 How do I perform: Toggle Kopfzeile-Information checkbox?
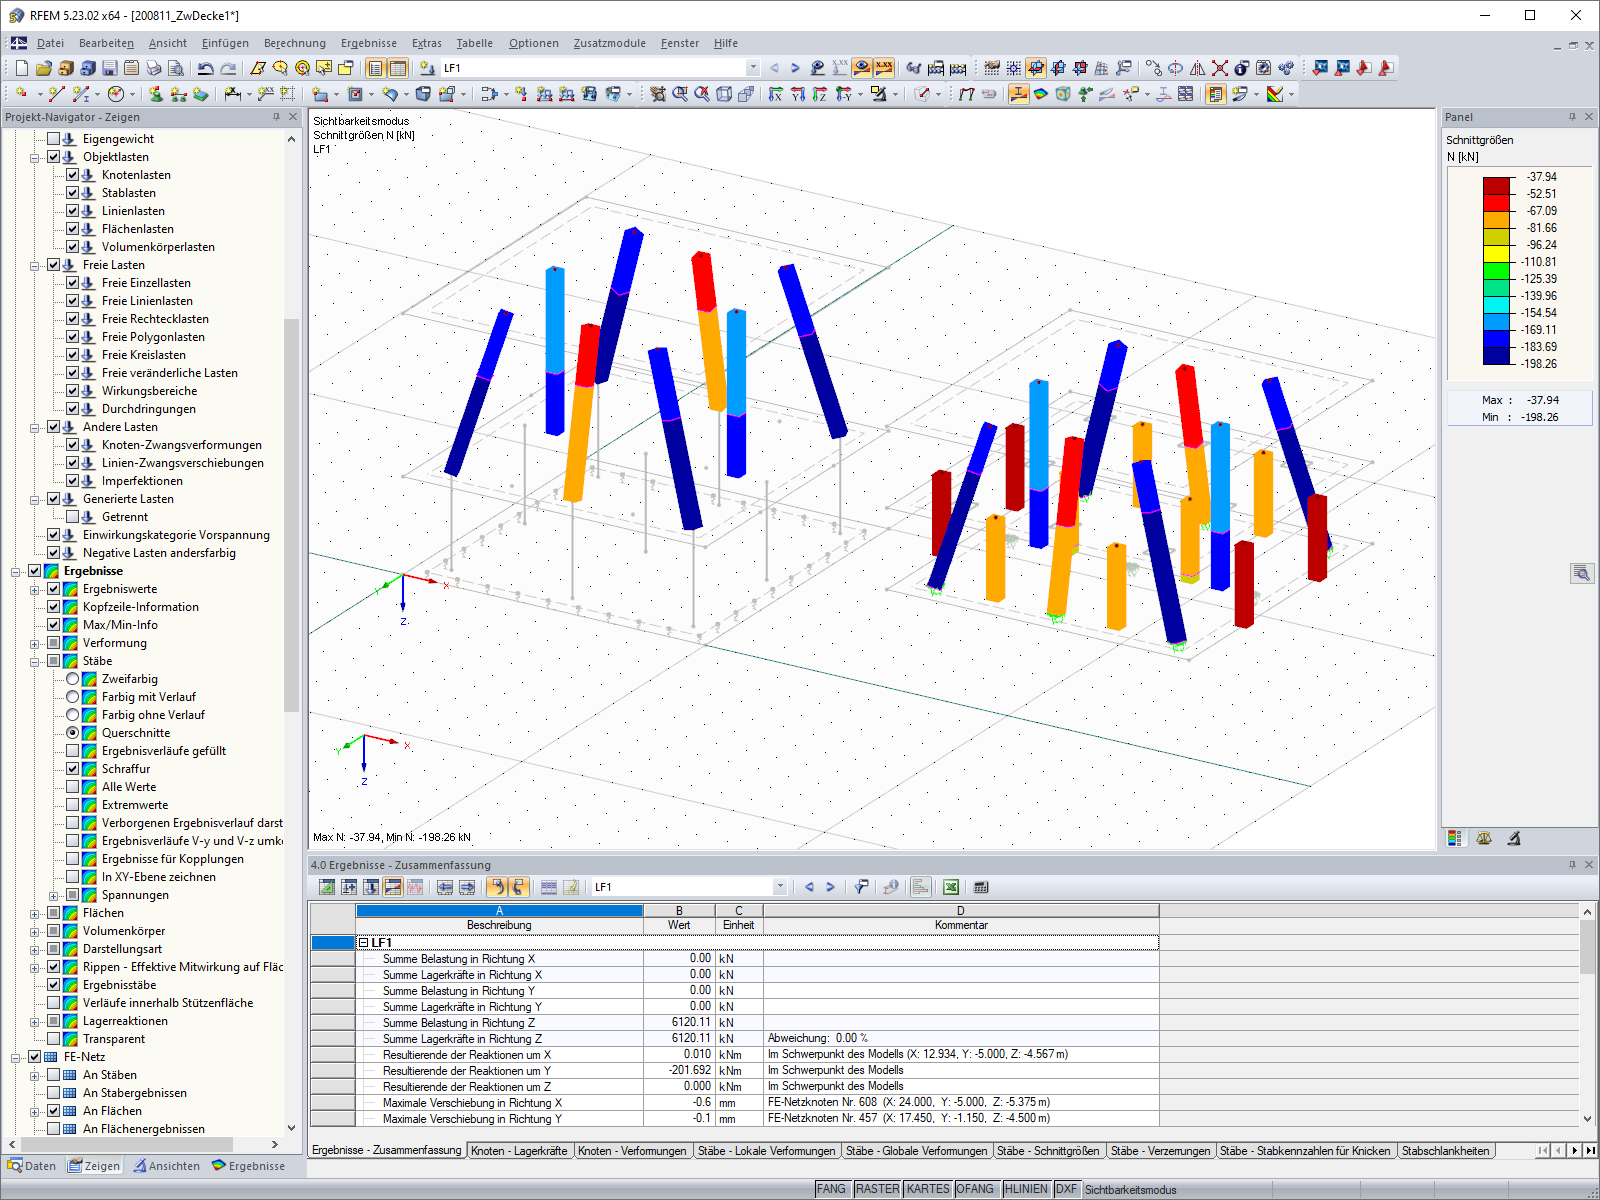point(54,607)
